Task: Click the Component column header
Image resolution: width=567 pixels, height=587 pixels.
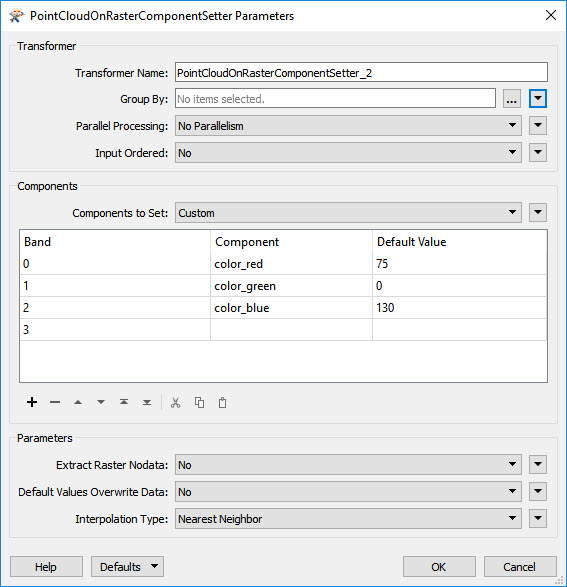Action: (x=292, y=242)
